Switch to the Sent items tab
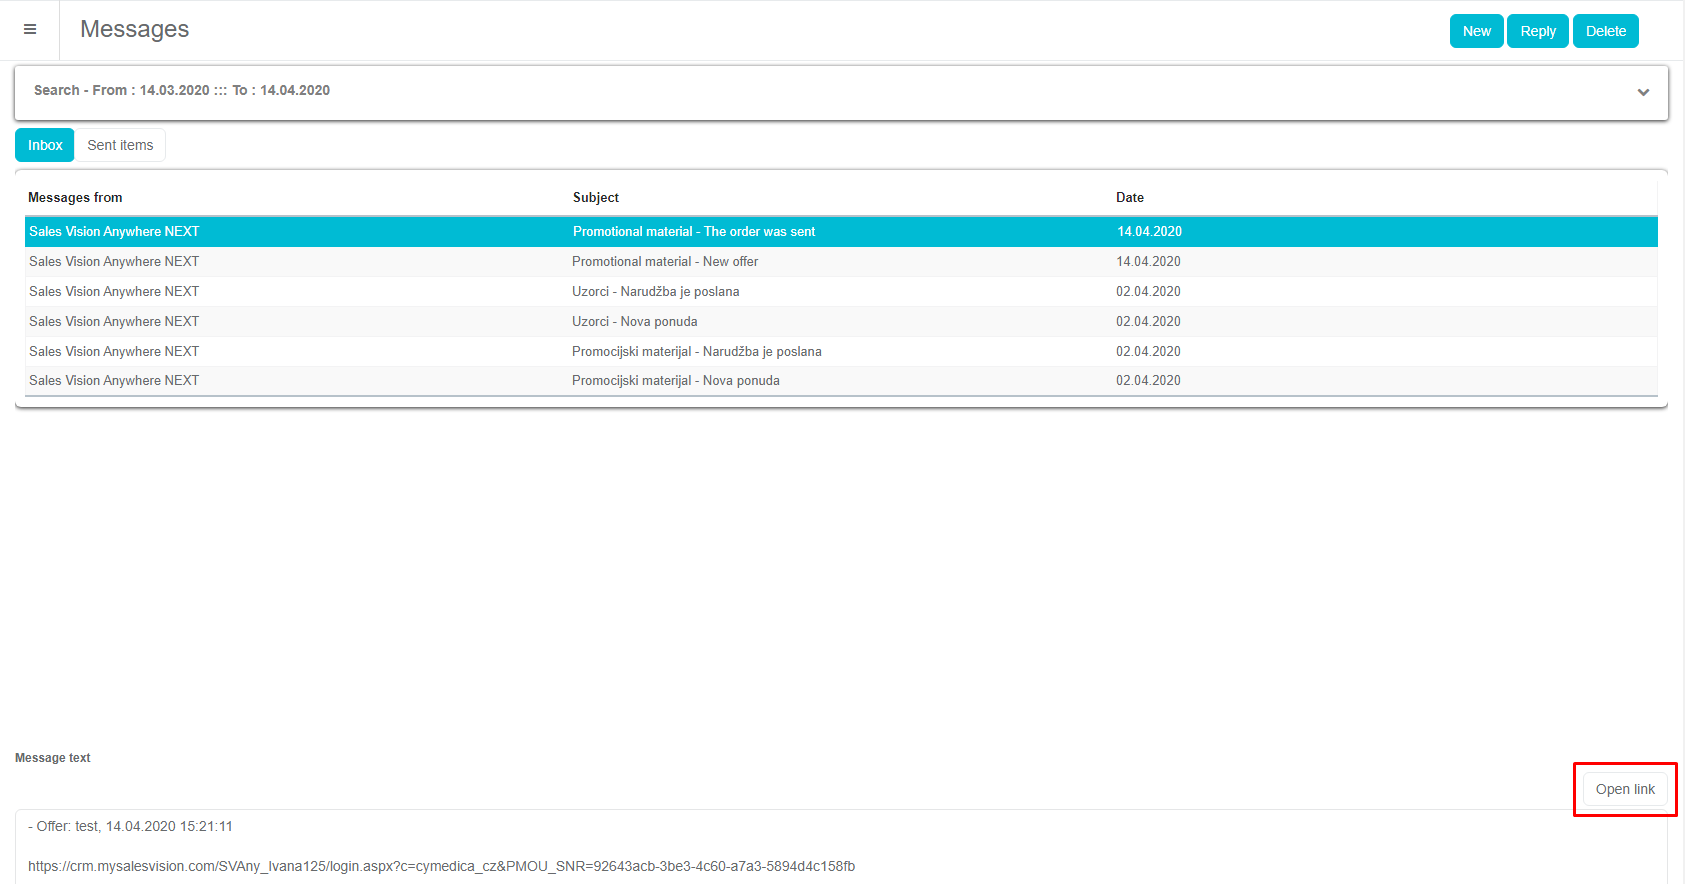The width and height of the screenshot is (1685, 884). (120, 145)
